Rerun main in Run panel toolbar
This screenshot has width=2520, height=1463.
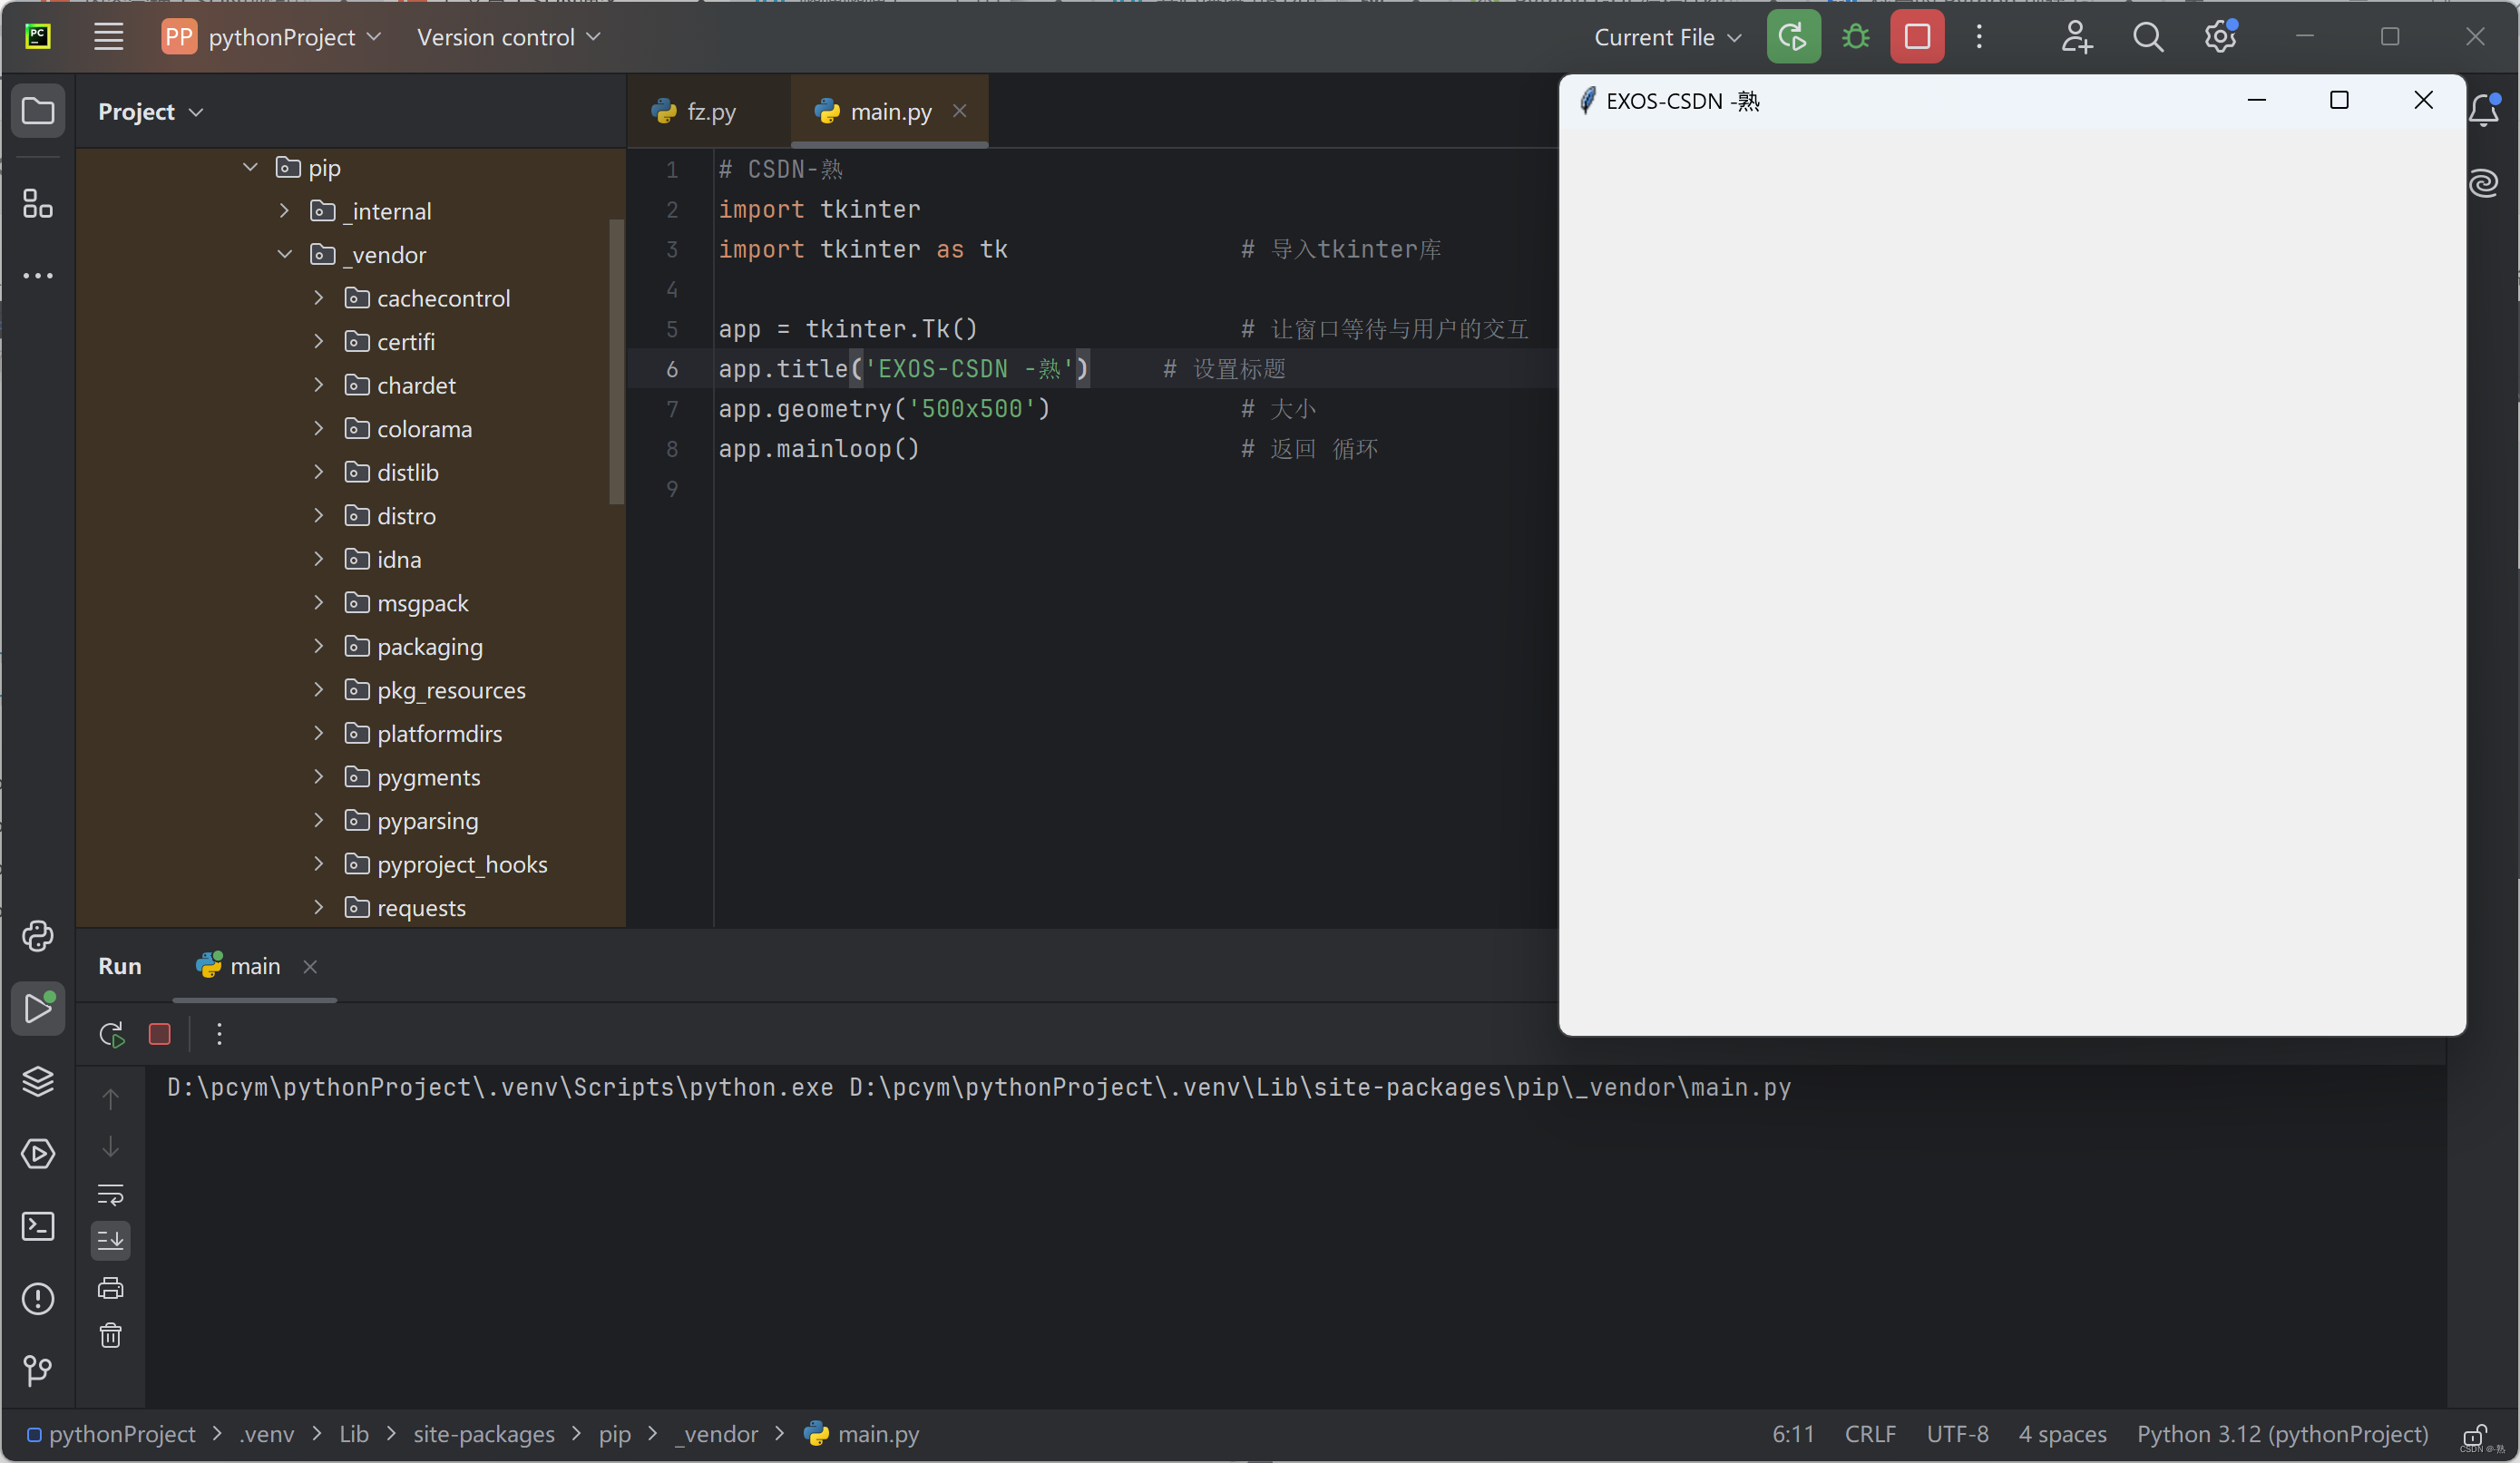click(x=111, y=1034)
